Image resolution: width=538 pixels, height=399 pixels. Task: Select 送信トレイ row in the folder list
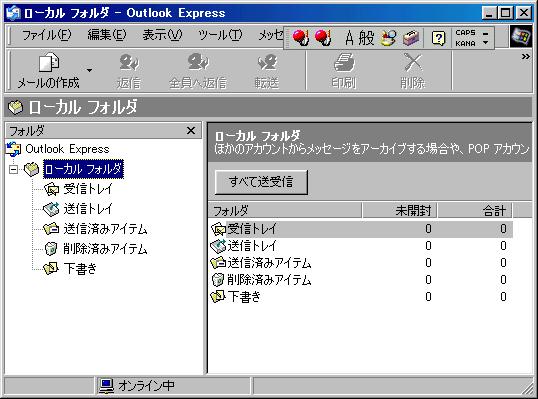pos(361,246)
